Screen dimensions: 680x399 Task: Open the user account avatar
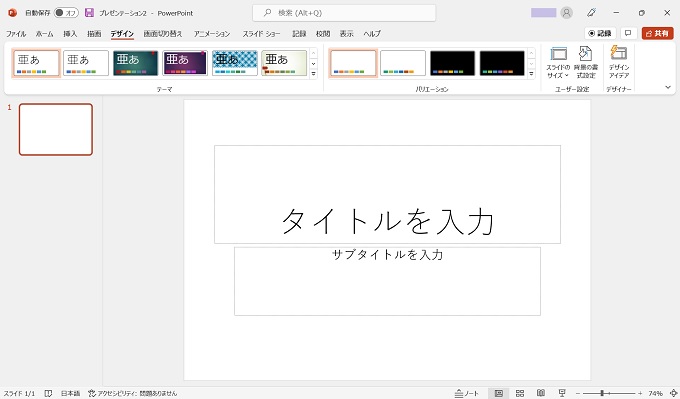[566, 13]
